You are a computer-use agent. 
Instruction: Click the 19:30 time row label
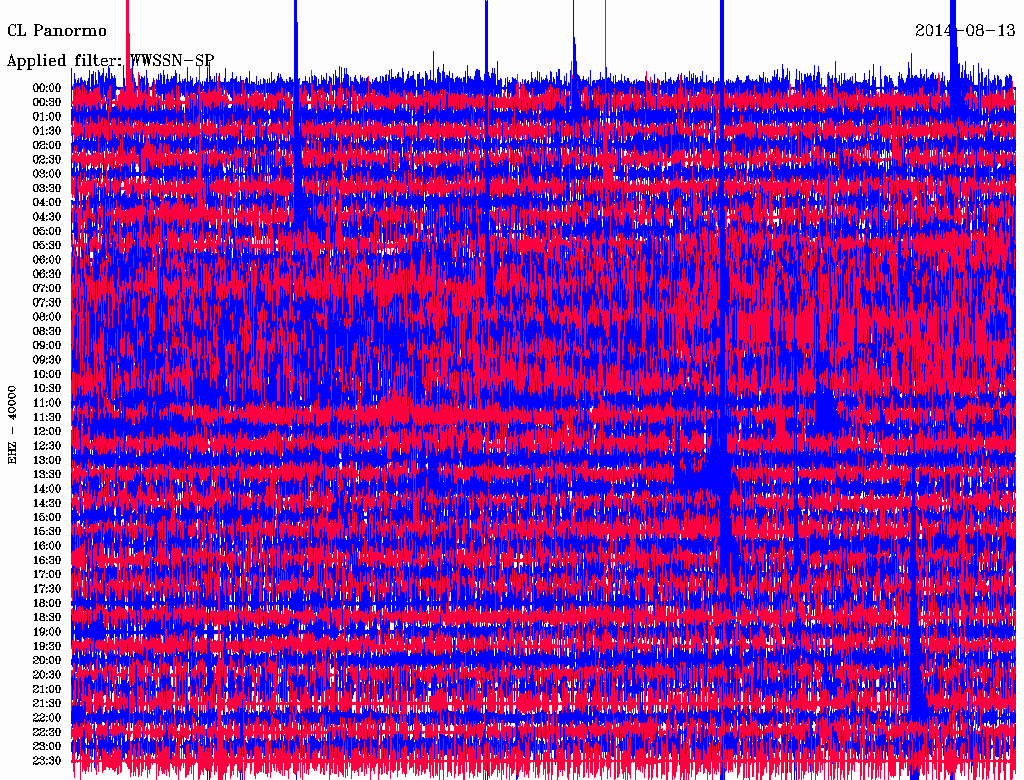pyautogui.click(x=47, y=647)
